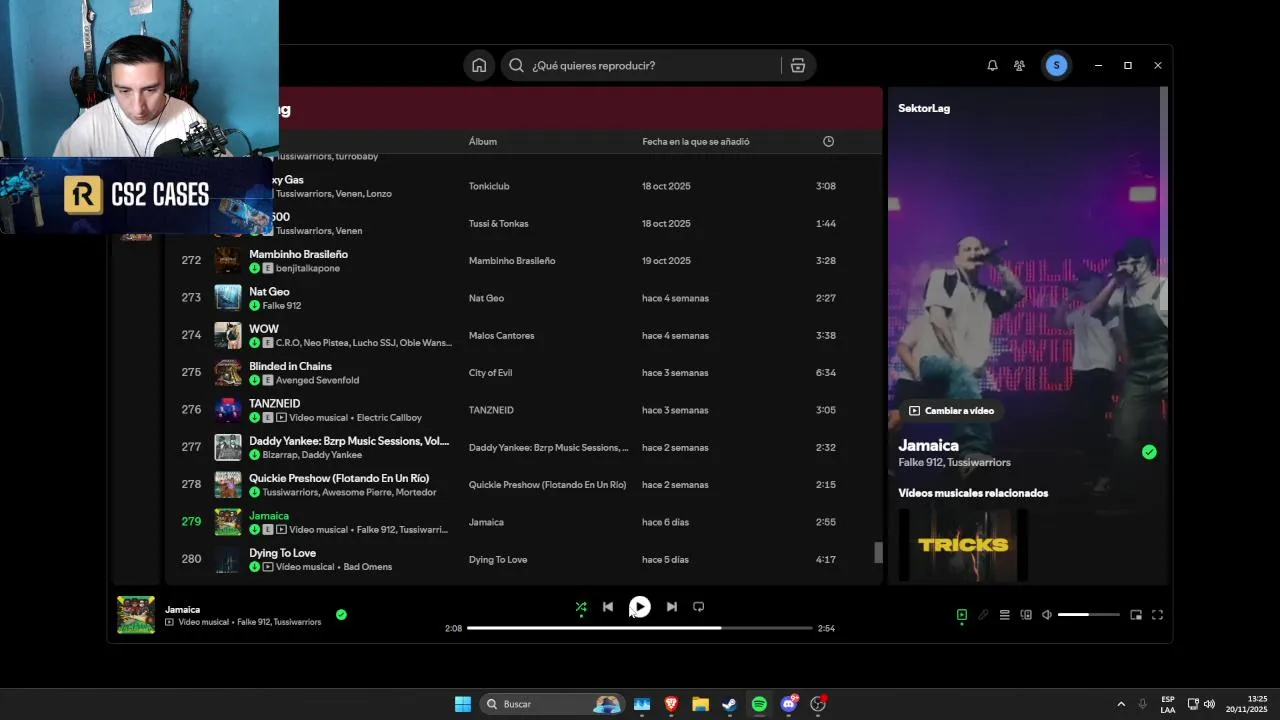1280x720 pixels.
Task: Open the TRICKS related video thumbnail
Action: tap(963, 545)
